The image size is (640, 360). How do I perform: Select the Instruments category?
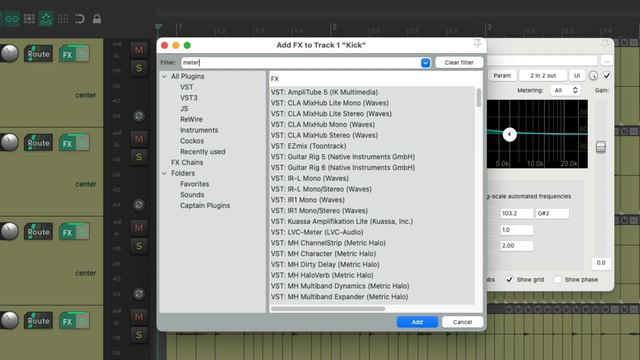(199, 130)
